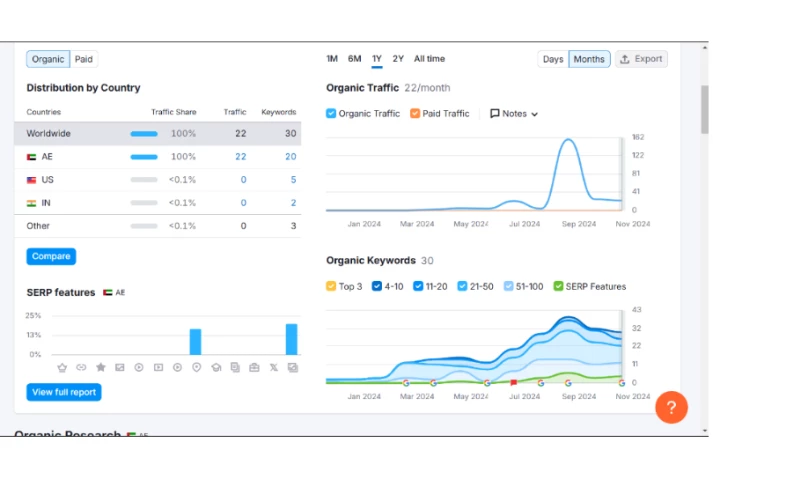Click the briefcase jobs SERP feature icon

pyautogui.click(x=254, y=367)
